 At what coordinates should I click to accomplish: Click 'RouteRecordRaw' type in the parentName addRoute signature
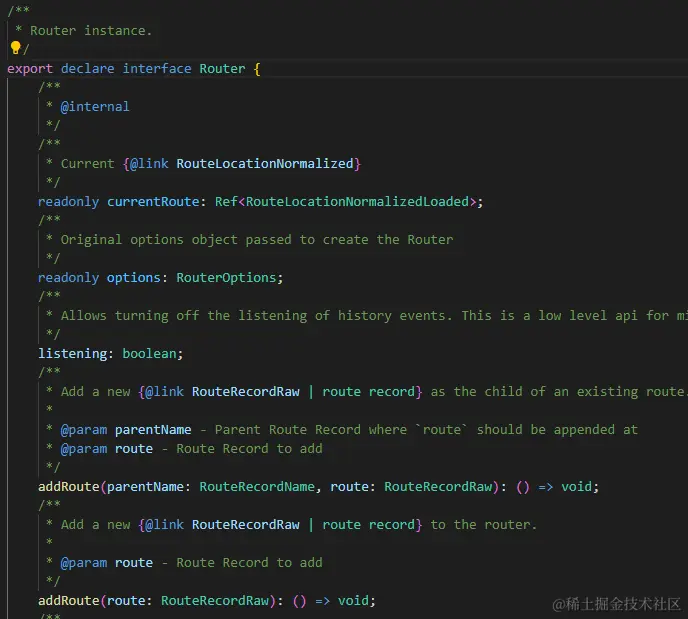(438, 487)
